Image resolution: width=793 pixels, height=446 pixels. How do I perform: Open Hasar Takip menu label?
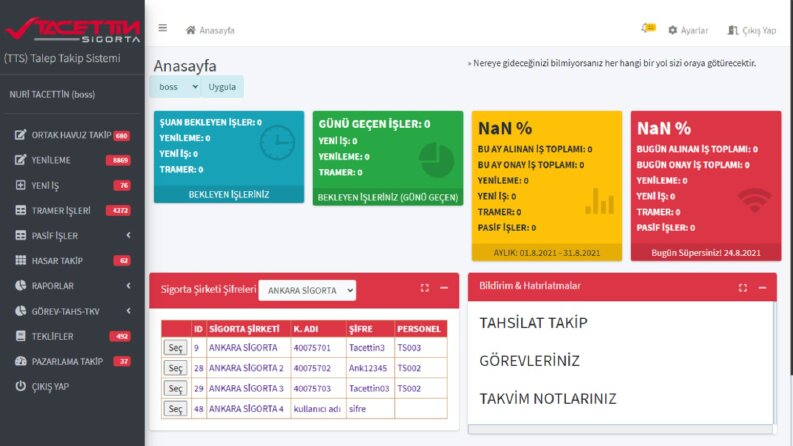click(57, 260)
